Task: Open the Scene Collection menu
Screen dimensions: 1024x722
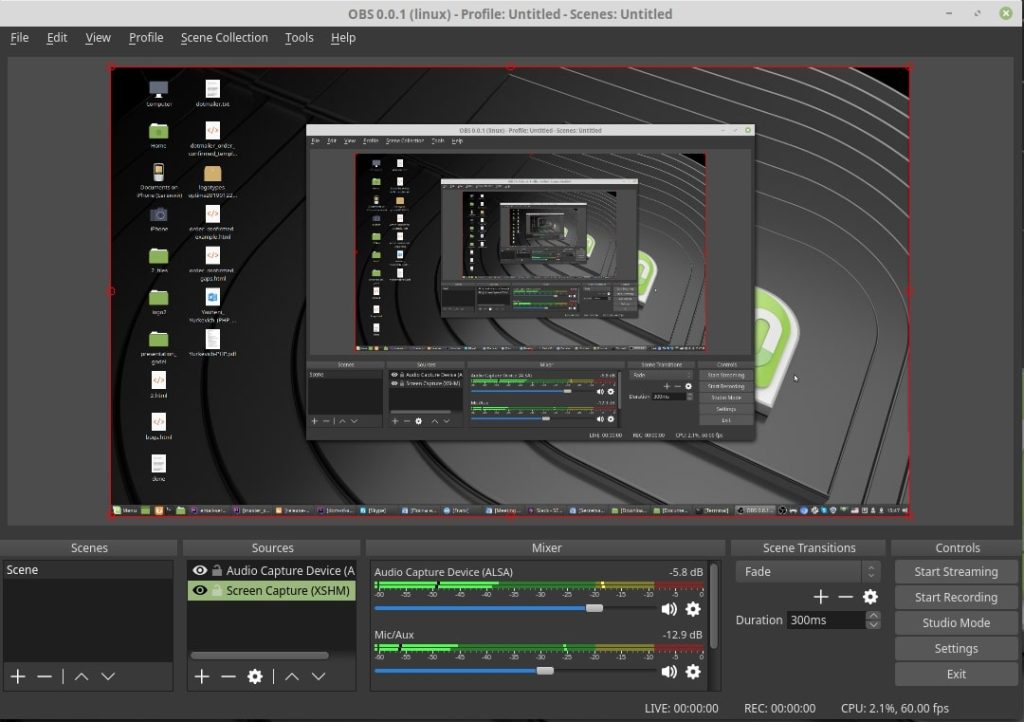Action: click(x=224, y=38)
